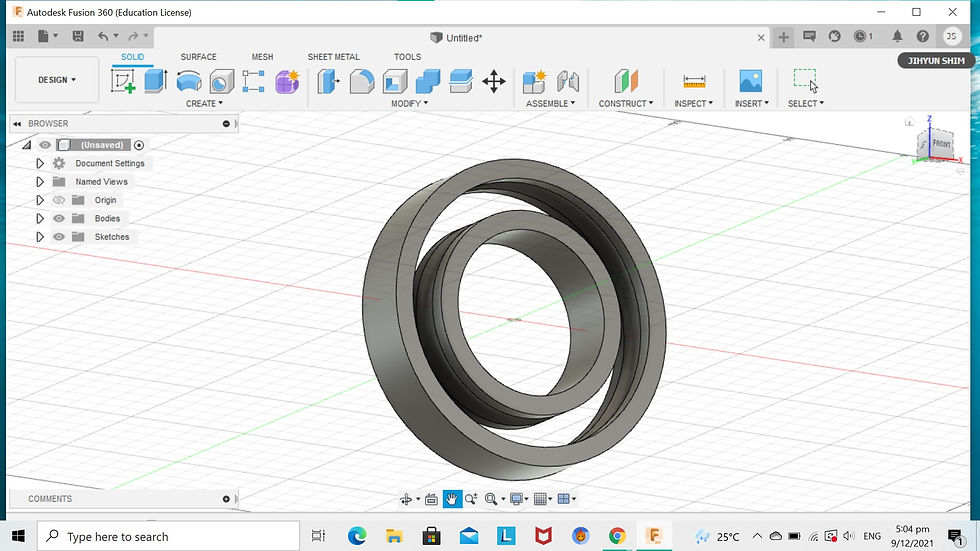
Task: Select the Combine tool
Action: [x=428, y=81]
